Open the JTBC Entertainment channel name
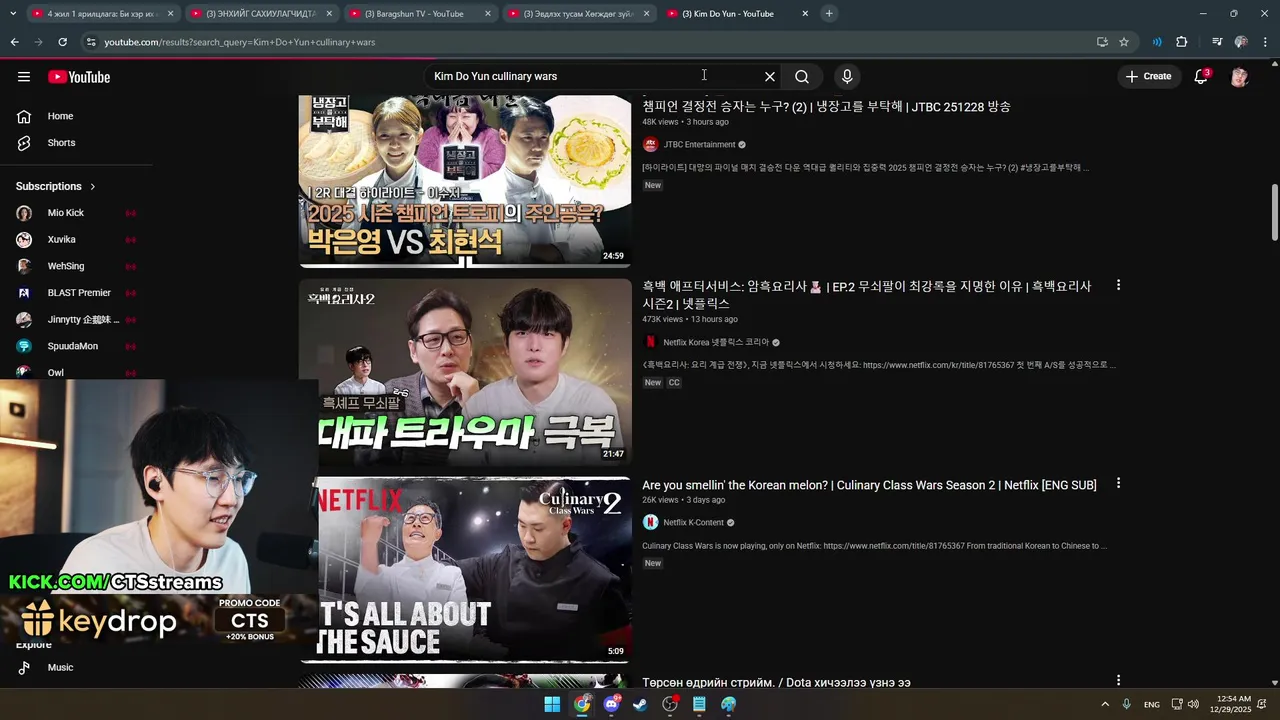Image resolution: width=1280 pixels, height=720 pixels. 699,145
